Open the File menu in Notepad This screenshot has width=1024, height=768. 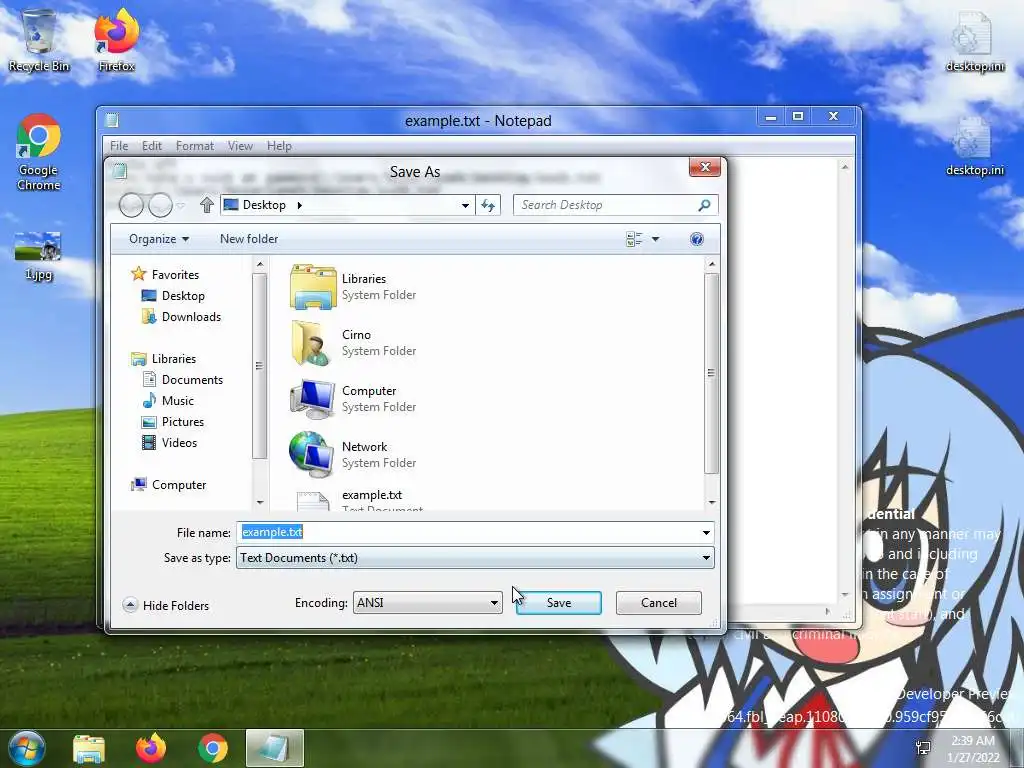pyautogui.click(x=119, y=146)
